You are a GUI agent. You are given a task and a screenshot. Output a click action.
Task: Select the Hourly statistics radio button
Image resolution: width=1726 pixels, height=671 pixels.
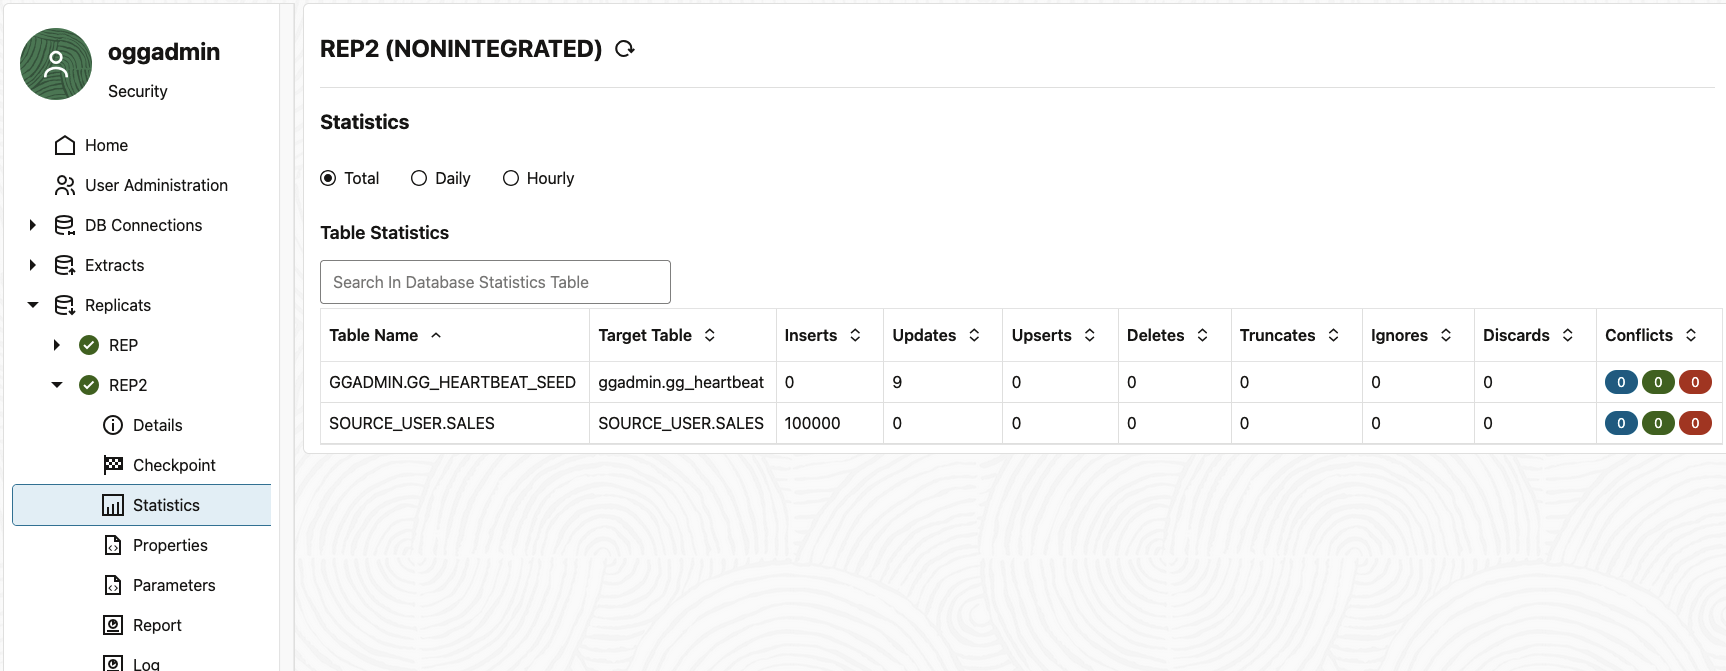pyautogui.click(x=511, y=178)
